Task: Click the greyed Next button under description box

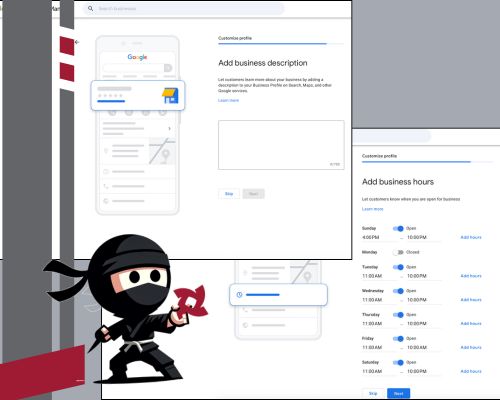Action: 254,194
